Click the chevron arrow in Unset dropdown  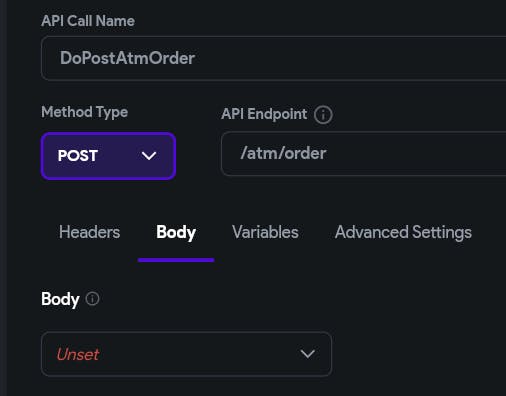pyautogui.click(x=307, y=354)
